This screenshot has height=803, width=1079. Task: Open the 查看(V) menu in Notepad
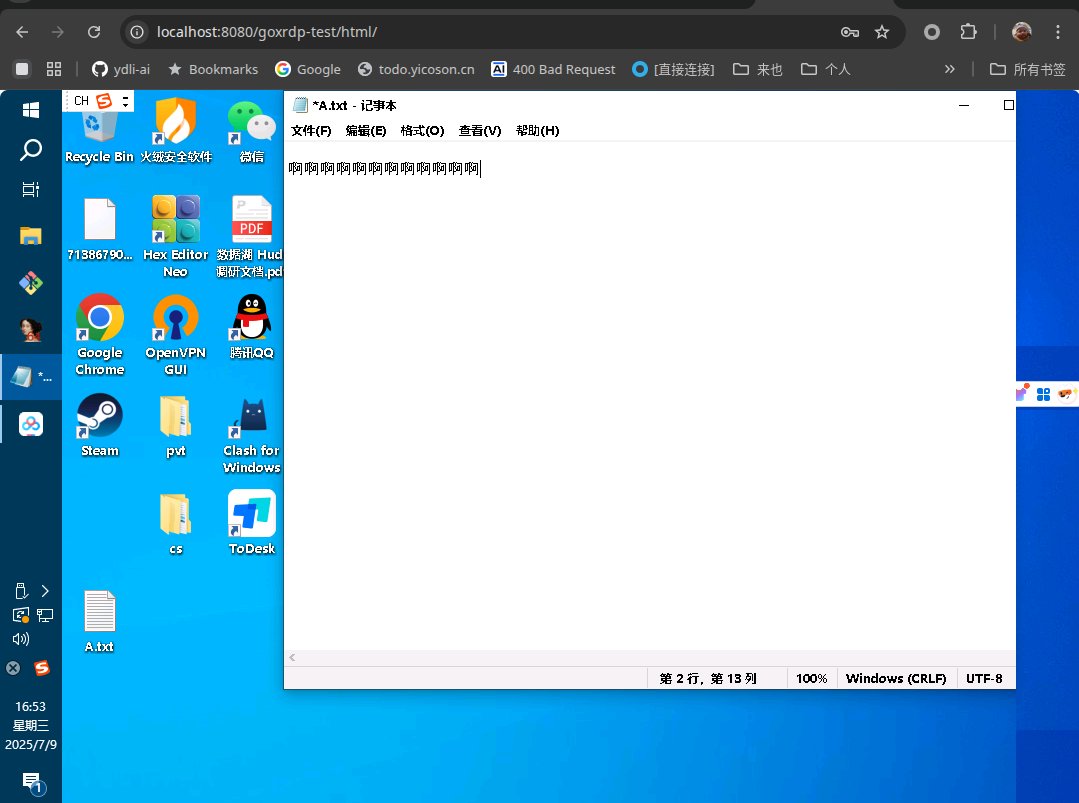tap(480, 131)
